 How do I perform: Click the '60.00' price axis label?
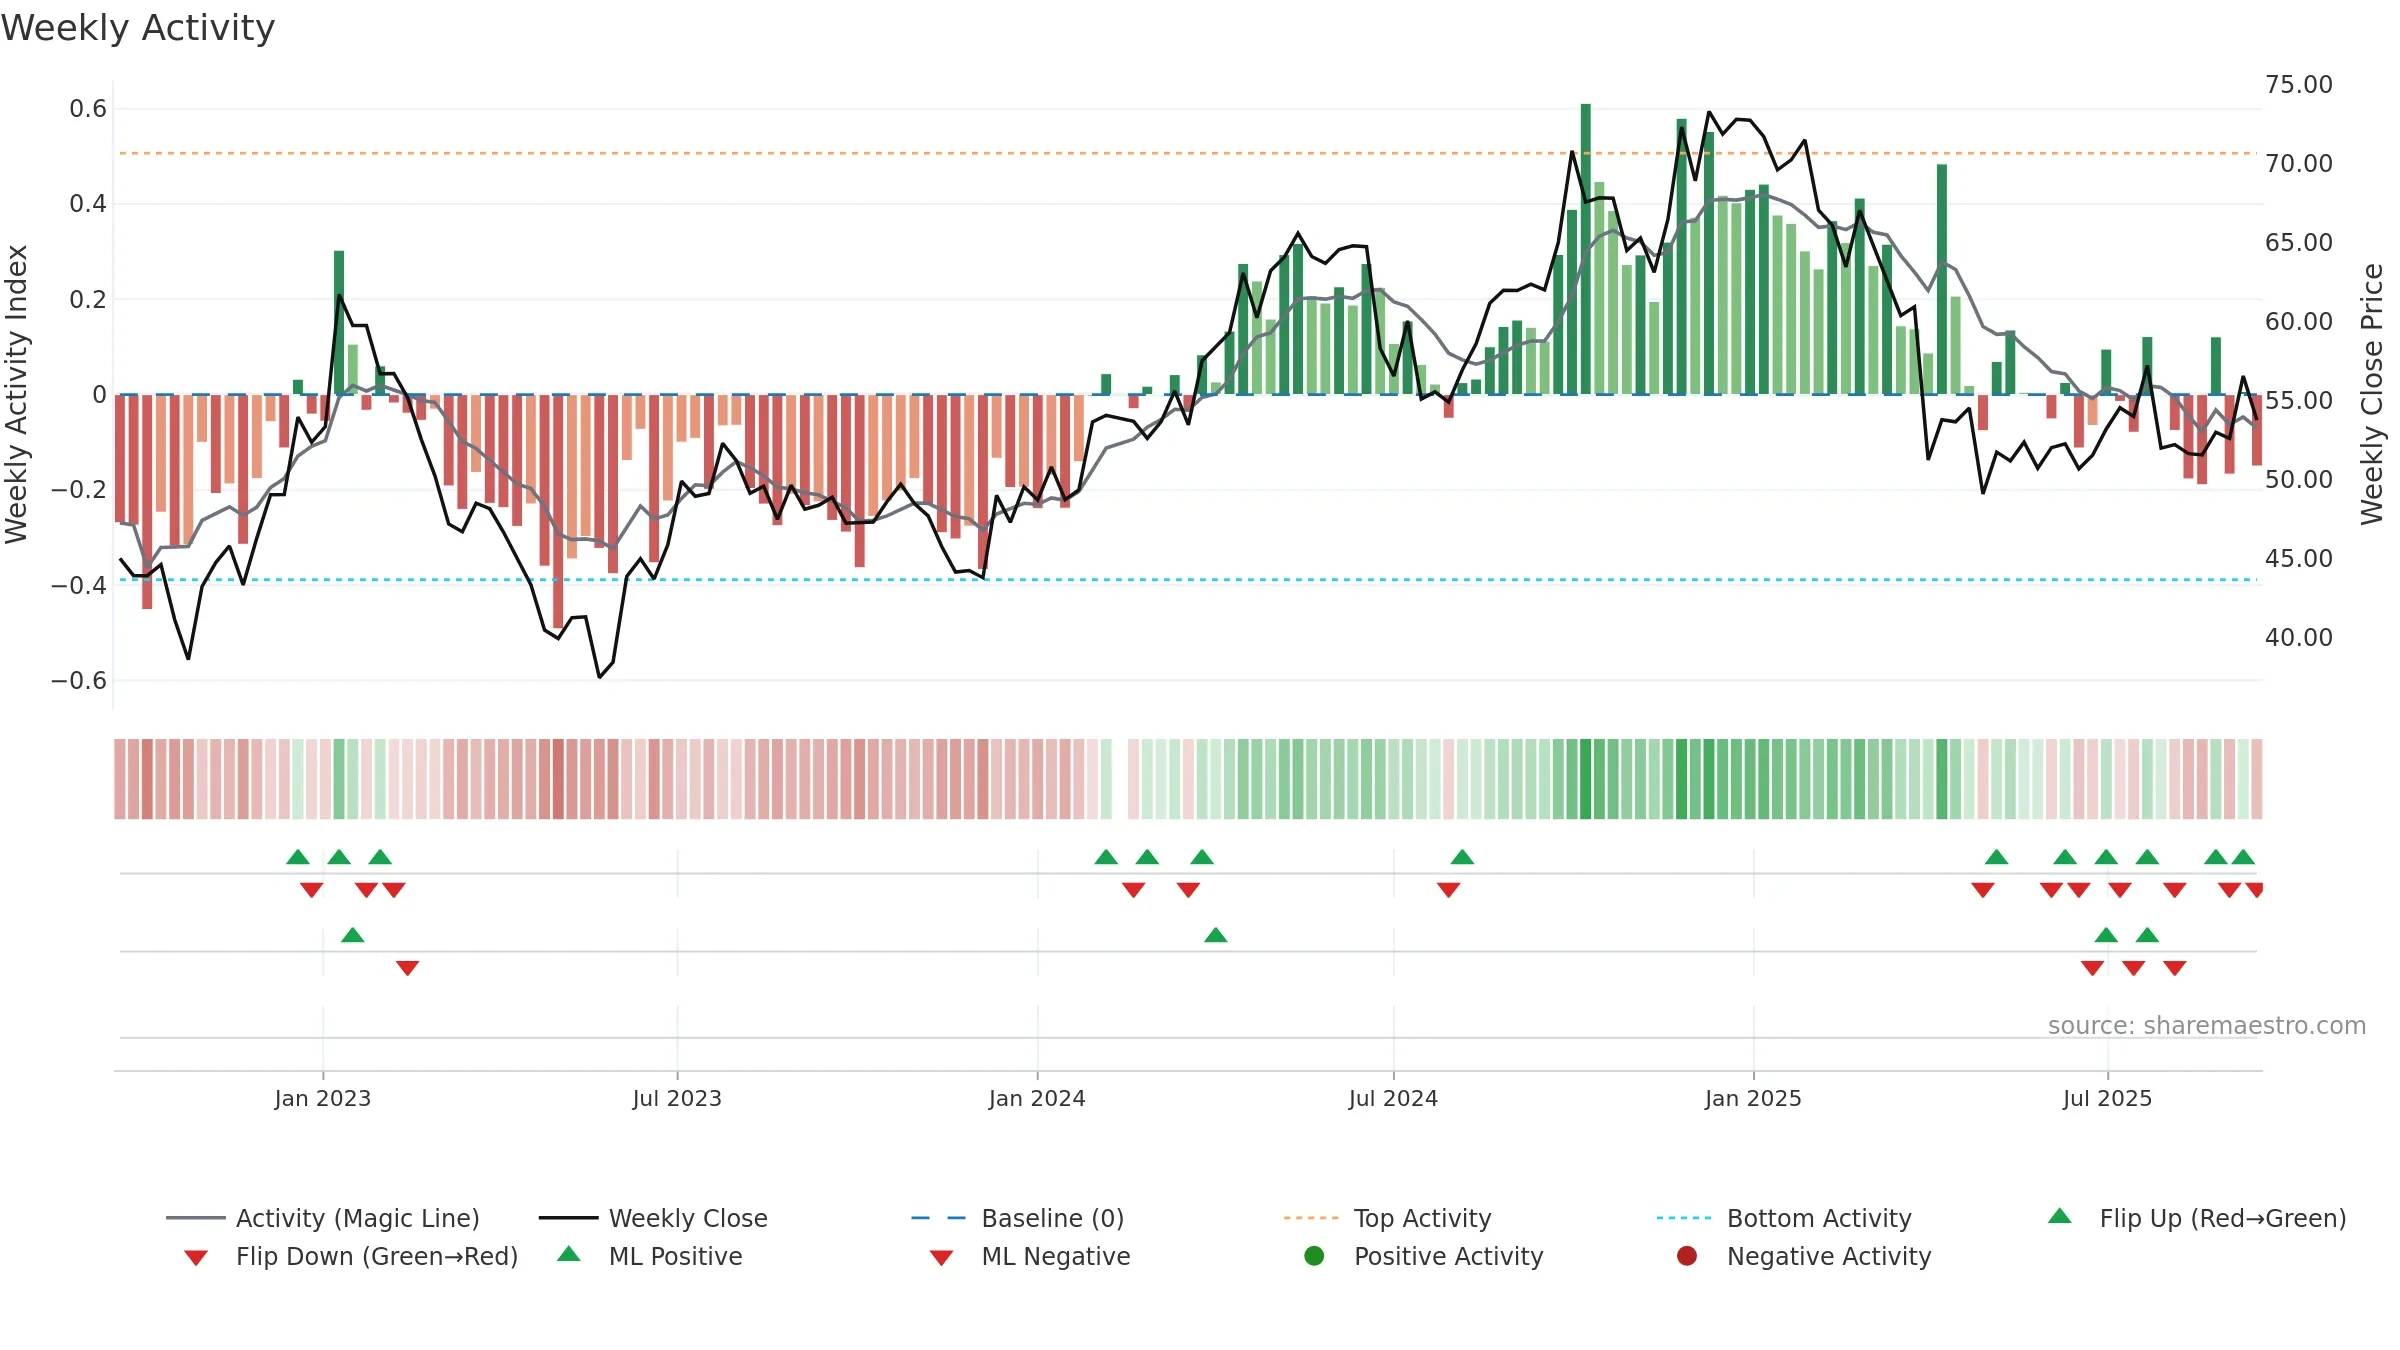[x=2299, y=321]
